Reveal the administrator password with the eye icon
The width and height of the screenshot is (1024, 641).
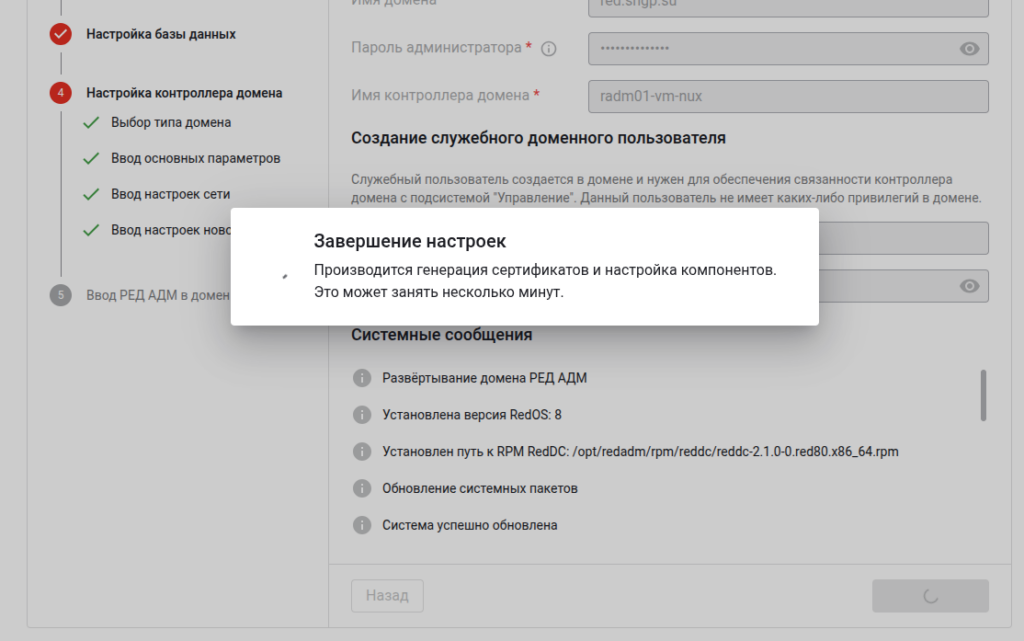(968, 47)
